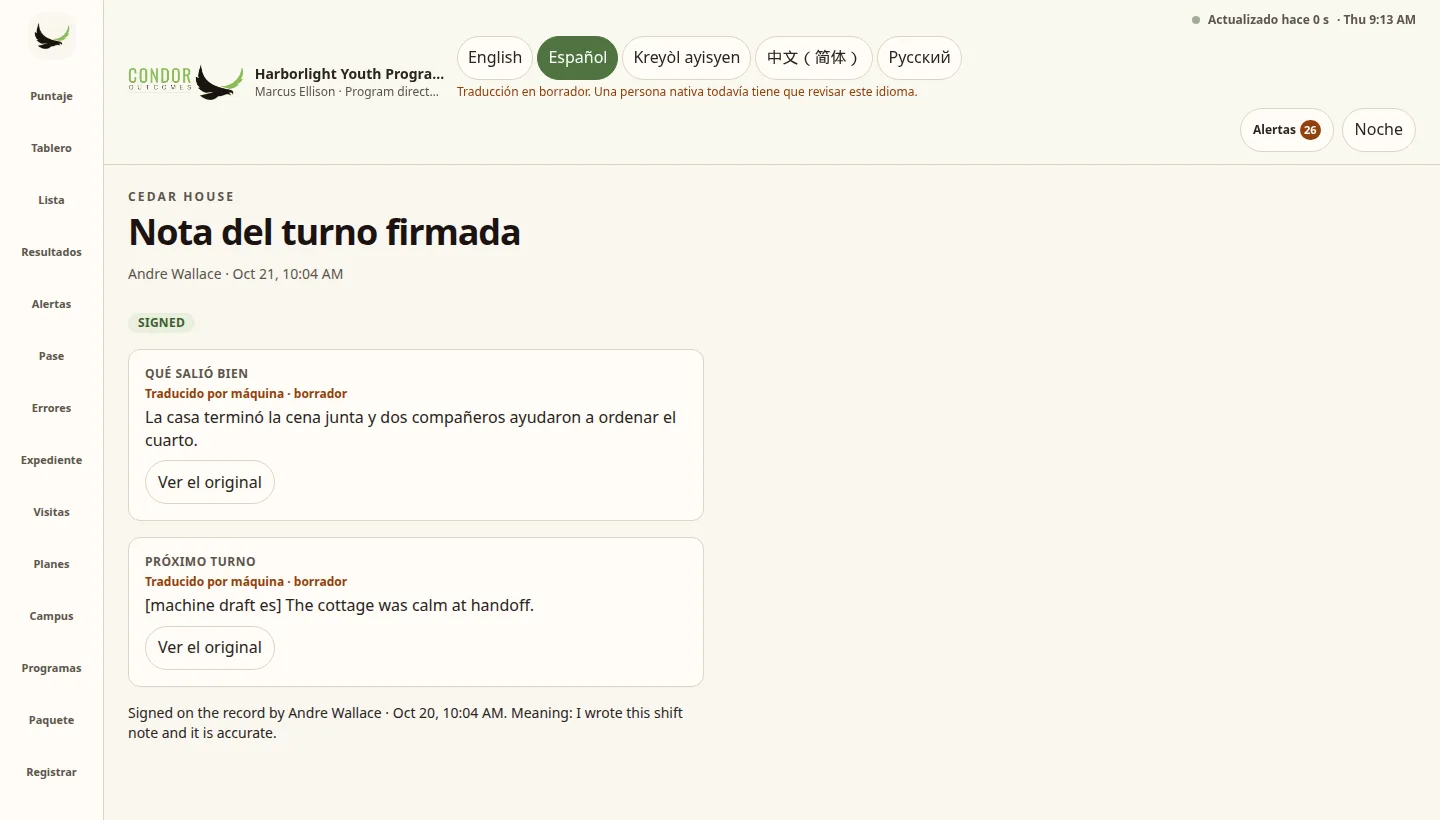This screenshot has height=820, width=1440.
Task: Click the QUÉ SALIÓ BIEN card heading
Action: point(196,374)
